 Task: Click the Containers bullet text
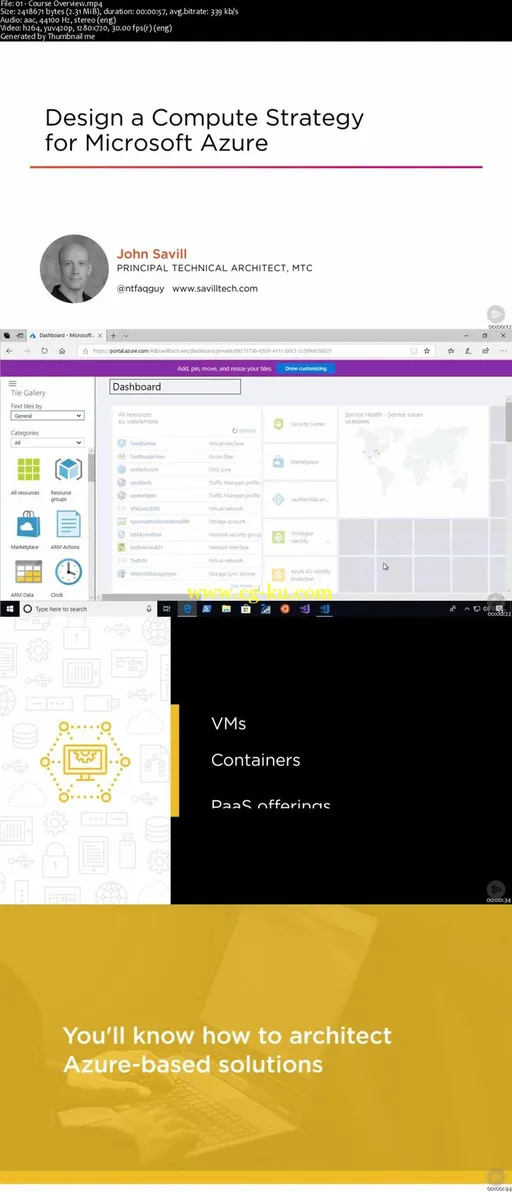click(x=255, y=760)
